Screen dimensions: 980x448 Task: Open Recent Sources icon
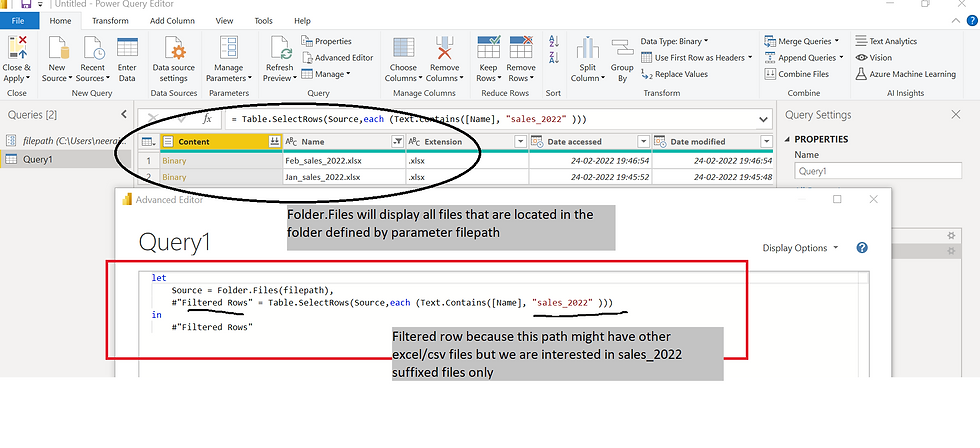point(92,48)
